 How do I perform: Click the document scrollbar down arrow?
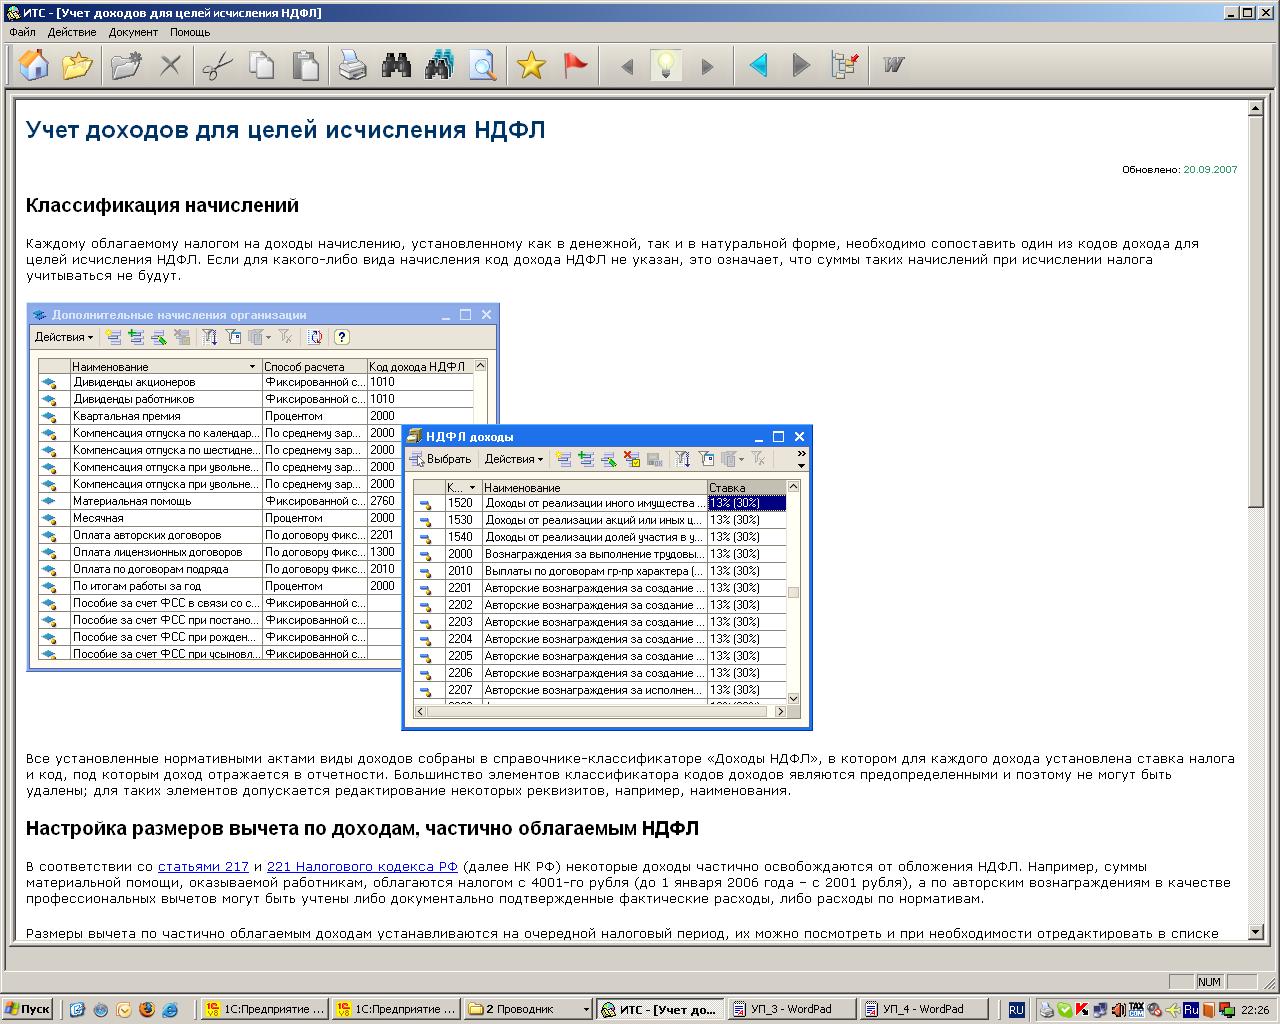(x=1256, y=932)
